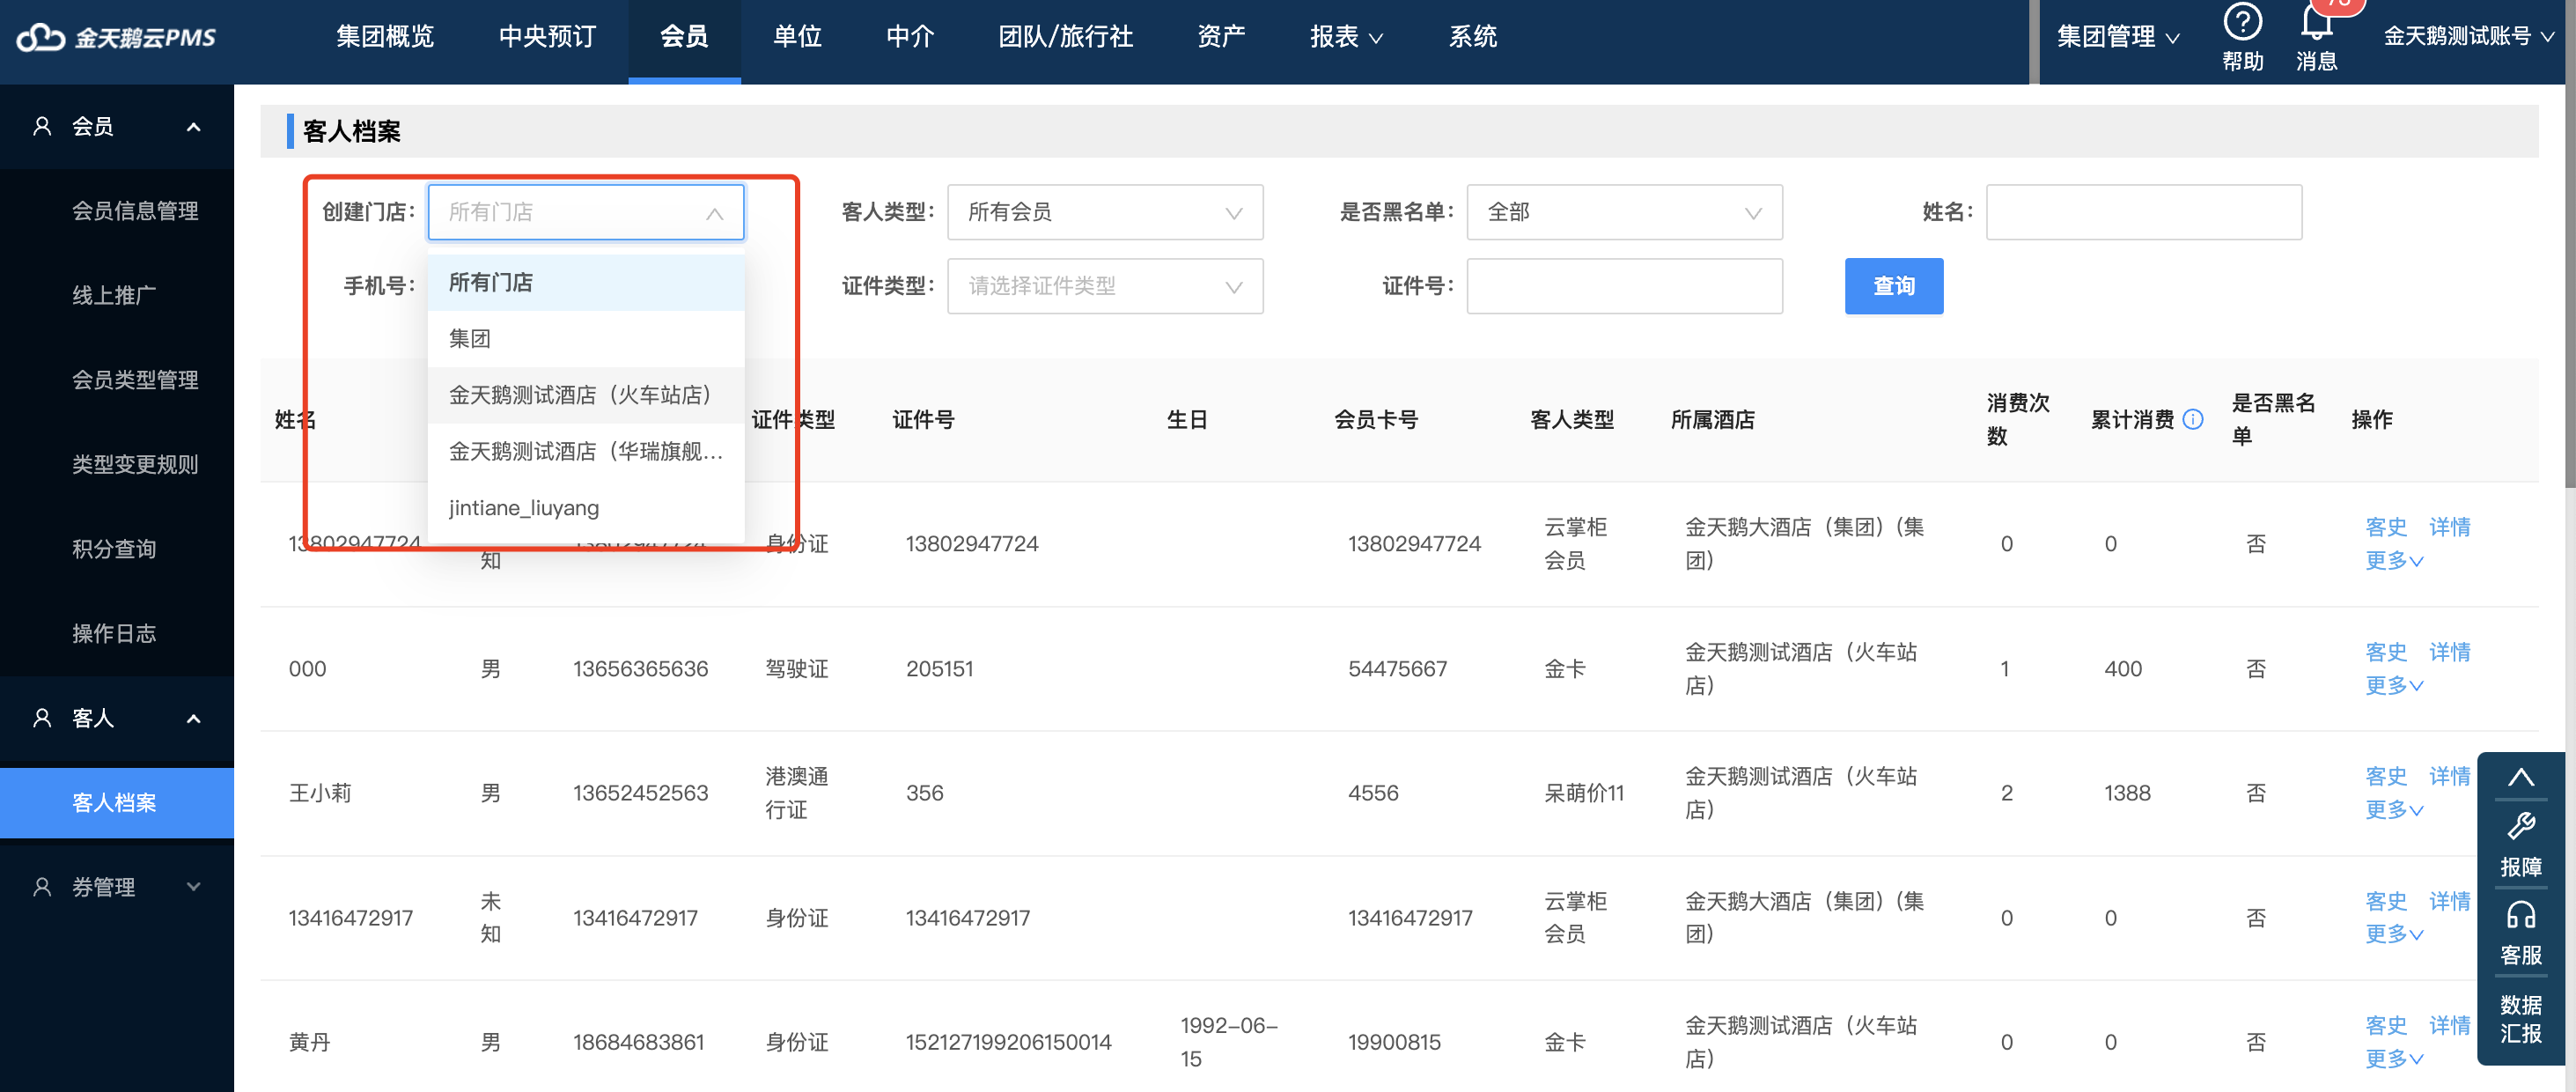The height and width of the screenshot is (1092, 2576).
Task: Click the 券管理 sidebar person icon
Action: (42, 887)
